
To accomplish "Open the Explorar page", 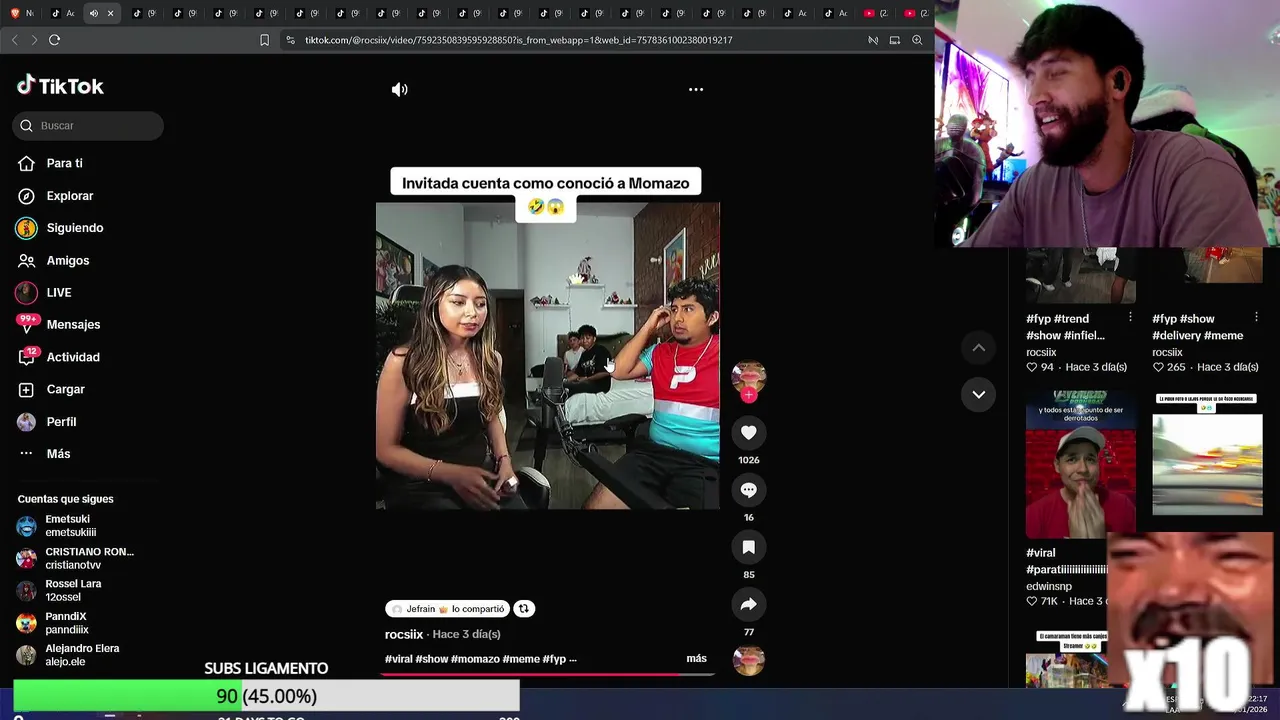I will pyautogui.click(x=69, y=196).
